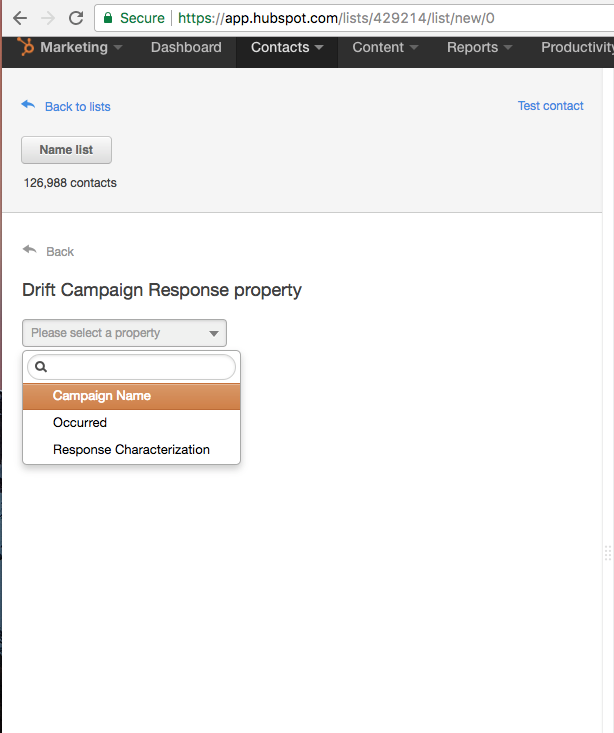Expand the Reports navigation menu
Screen dimensions: 614x733
(479, 47)
